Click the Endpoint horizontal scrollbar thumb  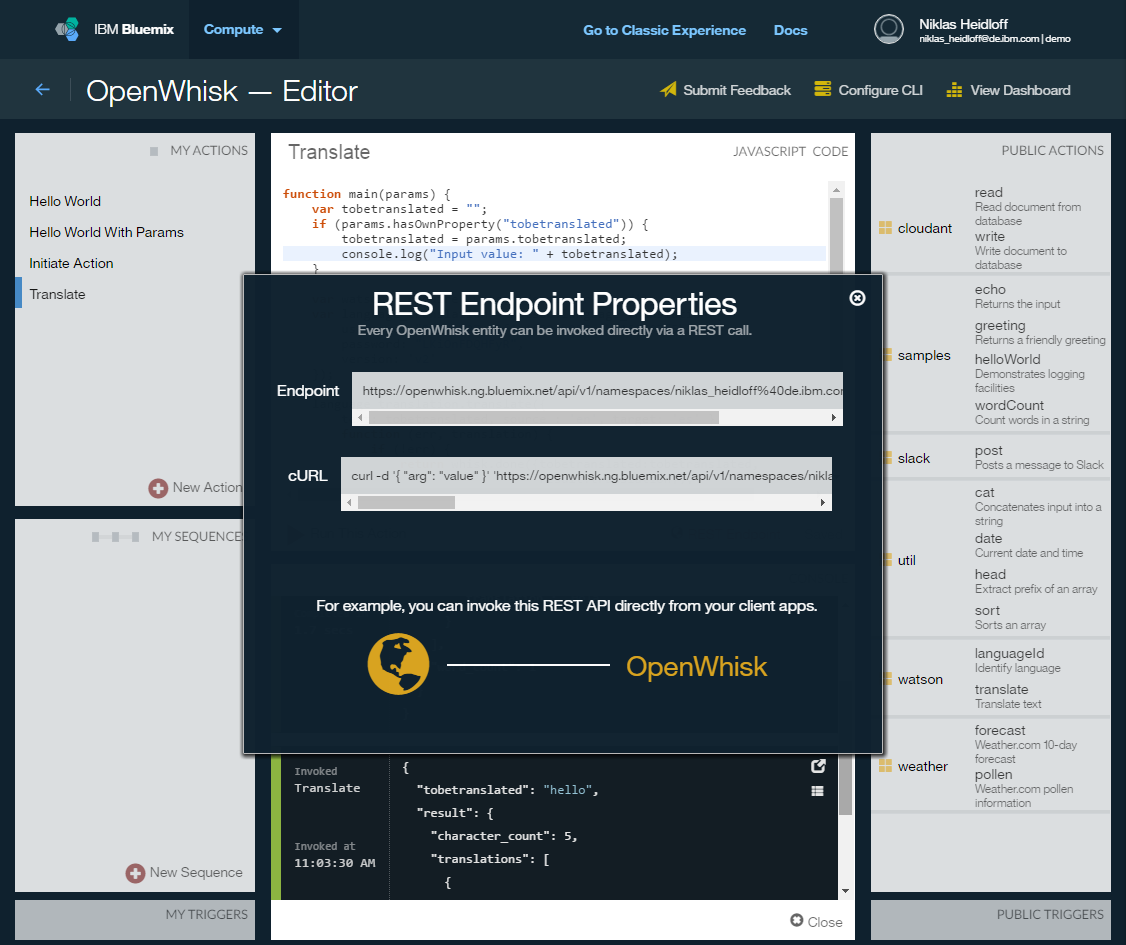pos(544,418)
